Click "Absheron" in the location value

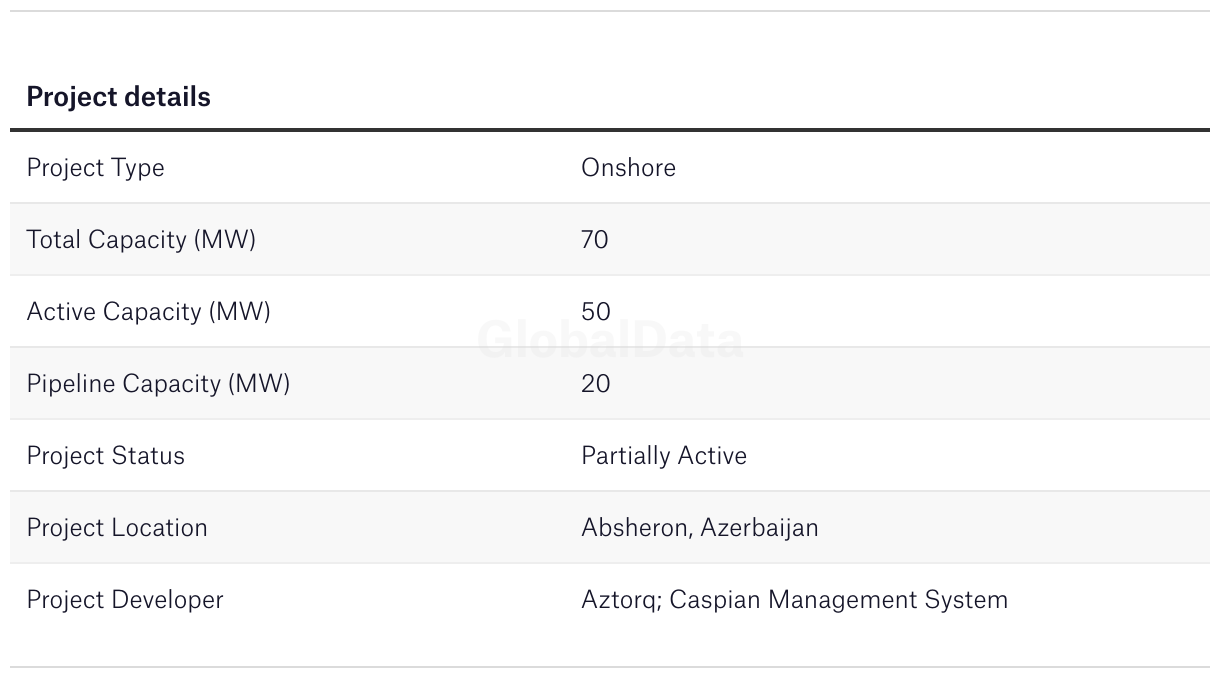pyautogui.click(x=635, y=528)
